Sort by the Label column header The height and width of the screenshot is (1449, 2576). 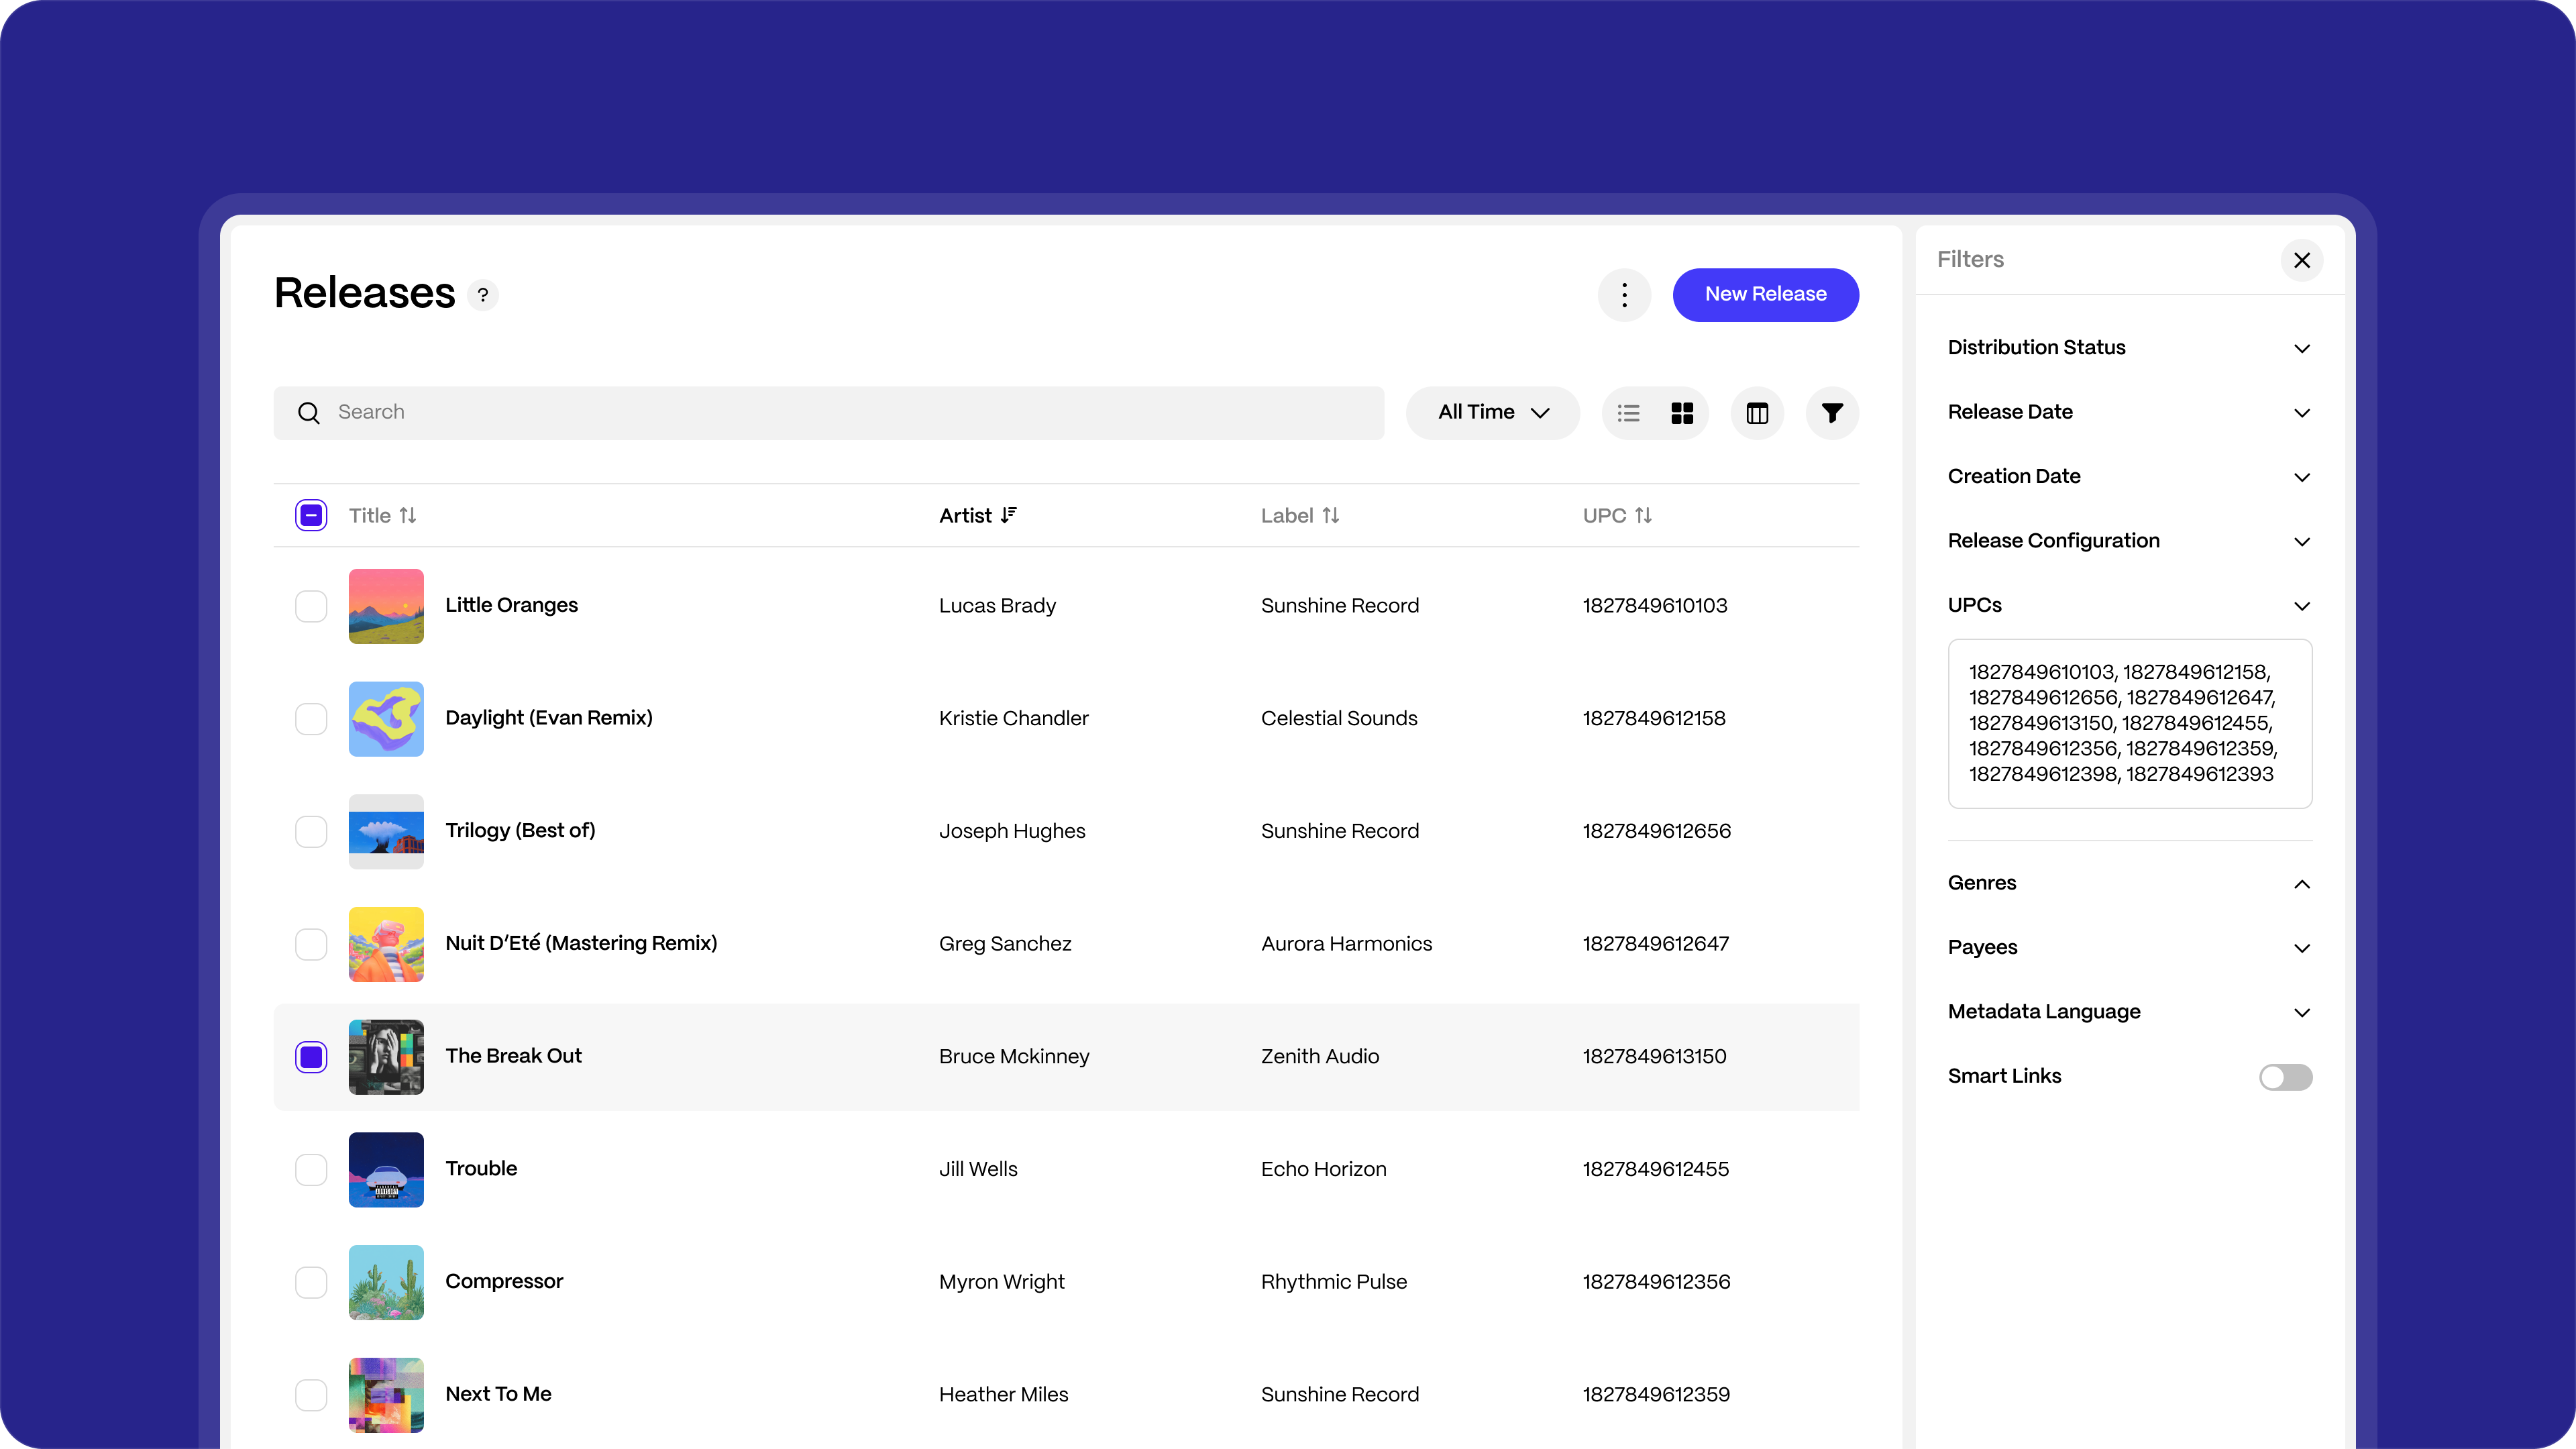pyautogui.click(x=1299, y=516)
